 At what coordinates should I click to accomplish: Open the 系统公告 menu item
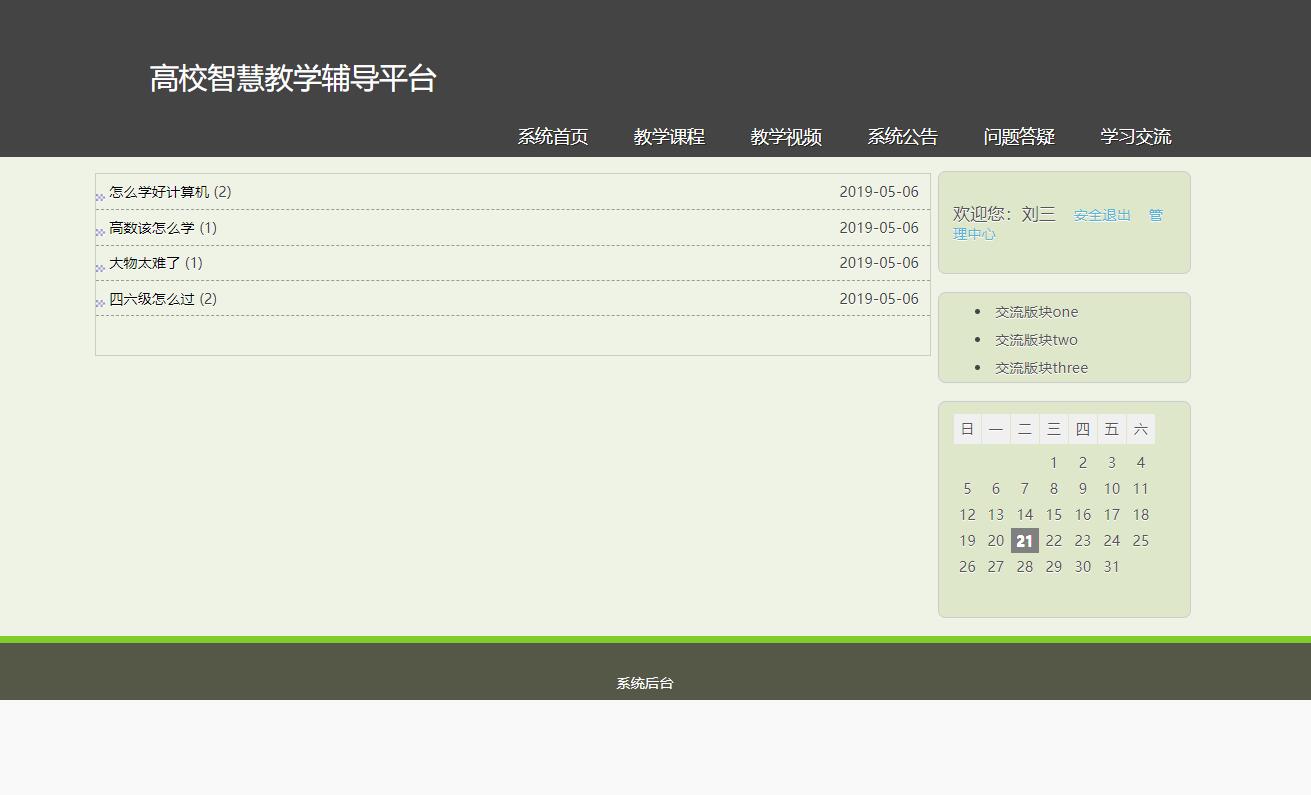click(x=902, y=136)
